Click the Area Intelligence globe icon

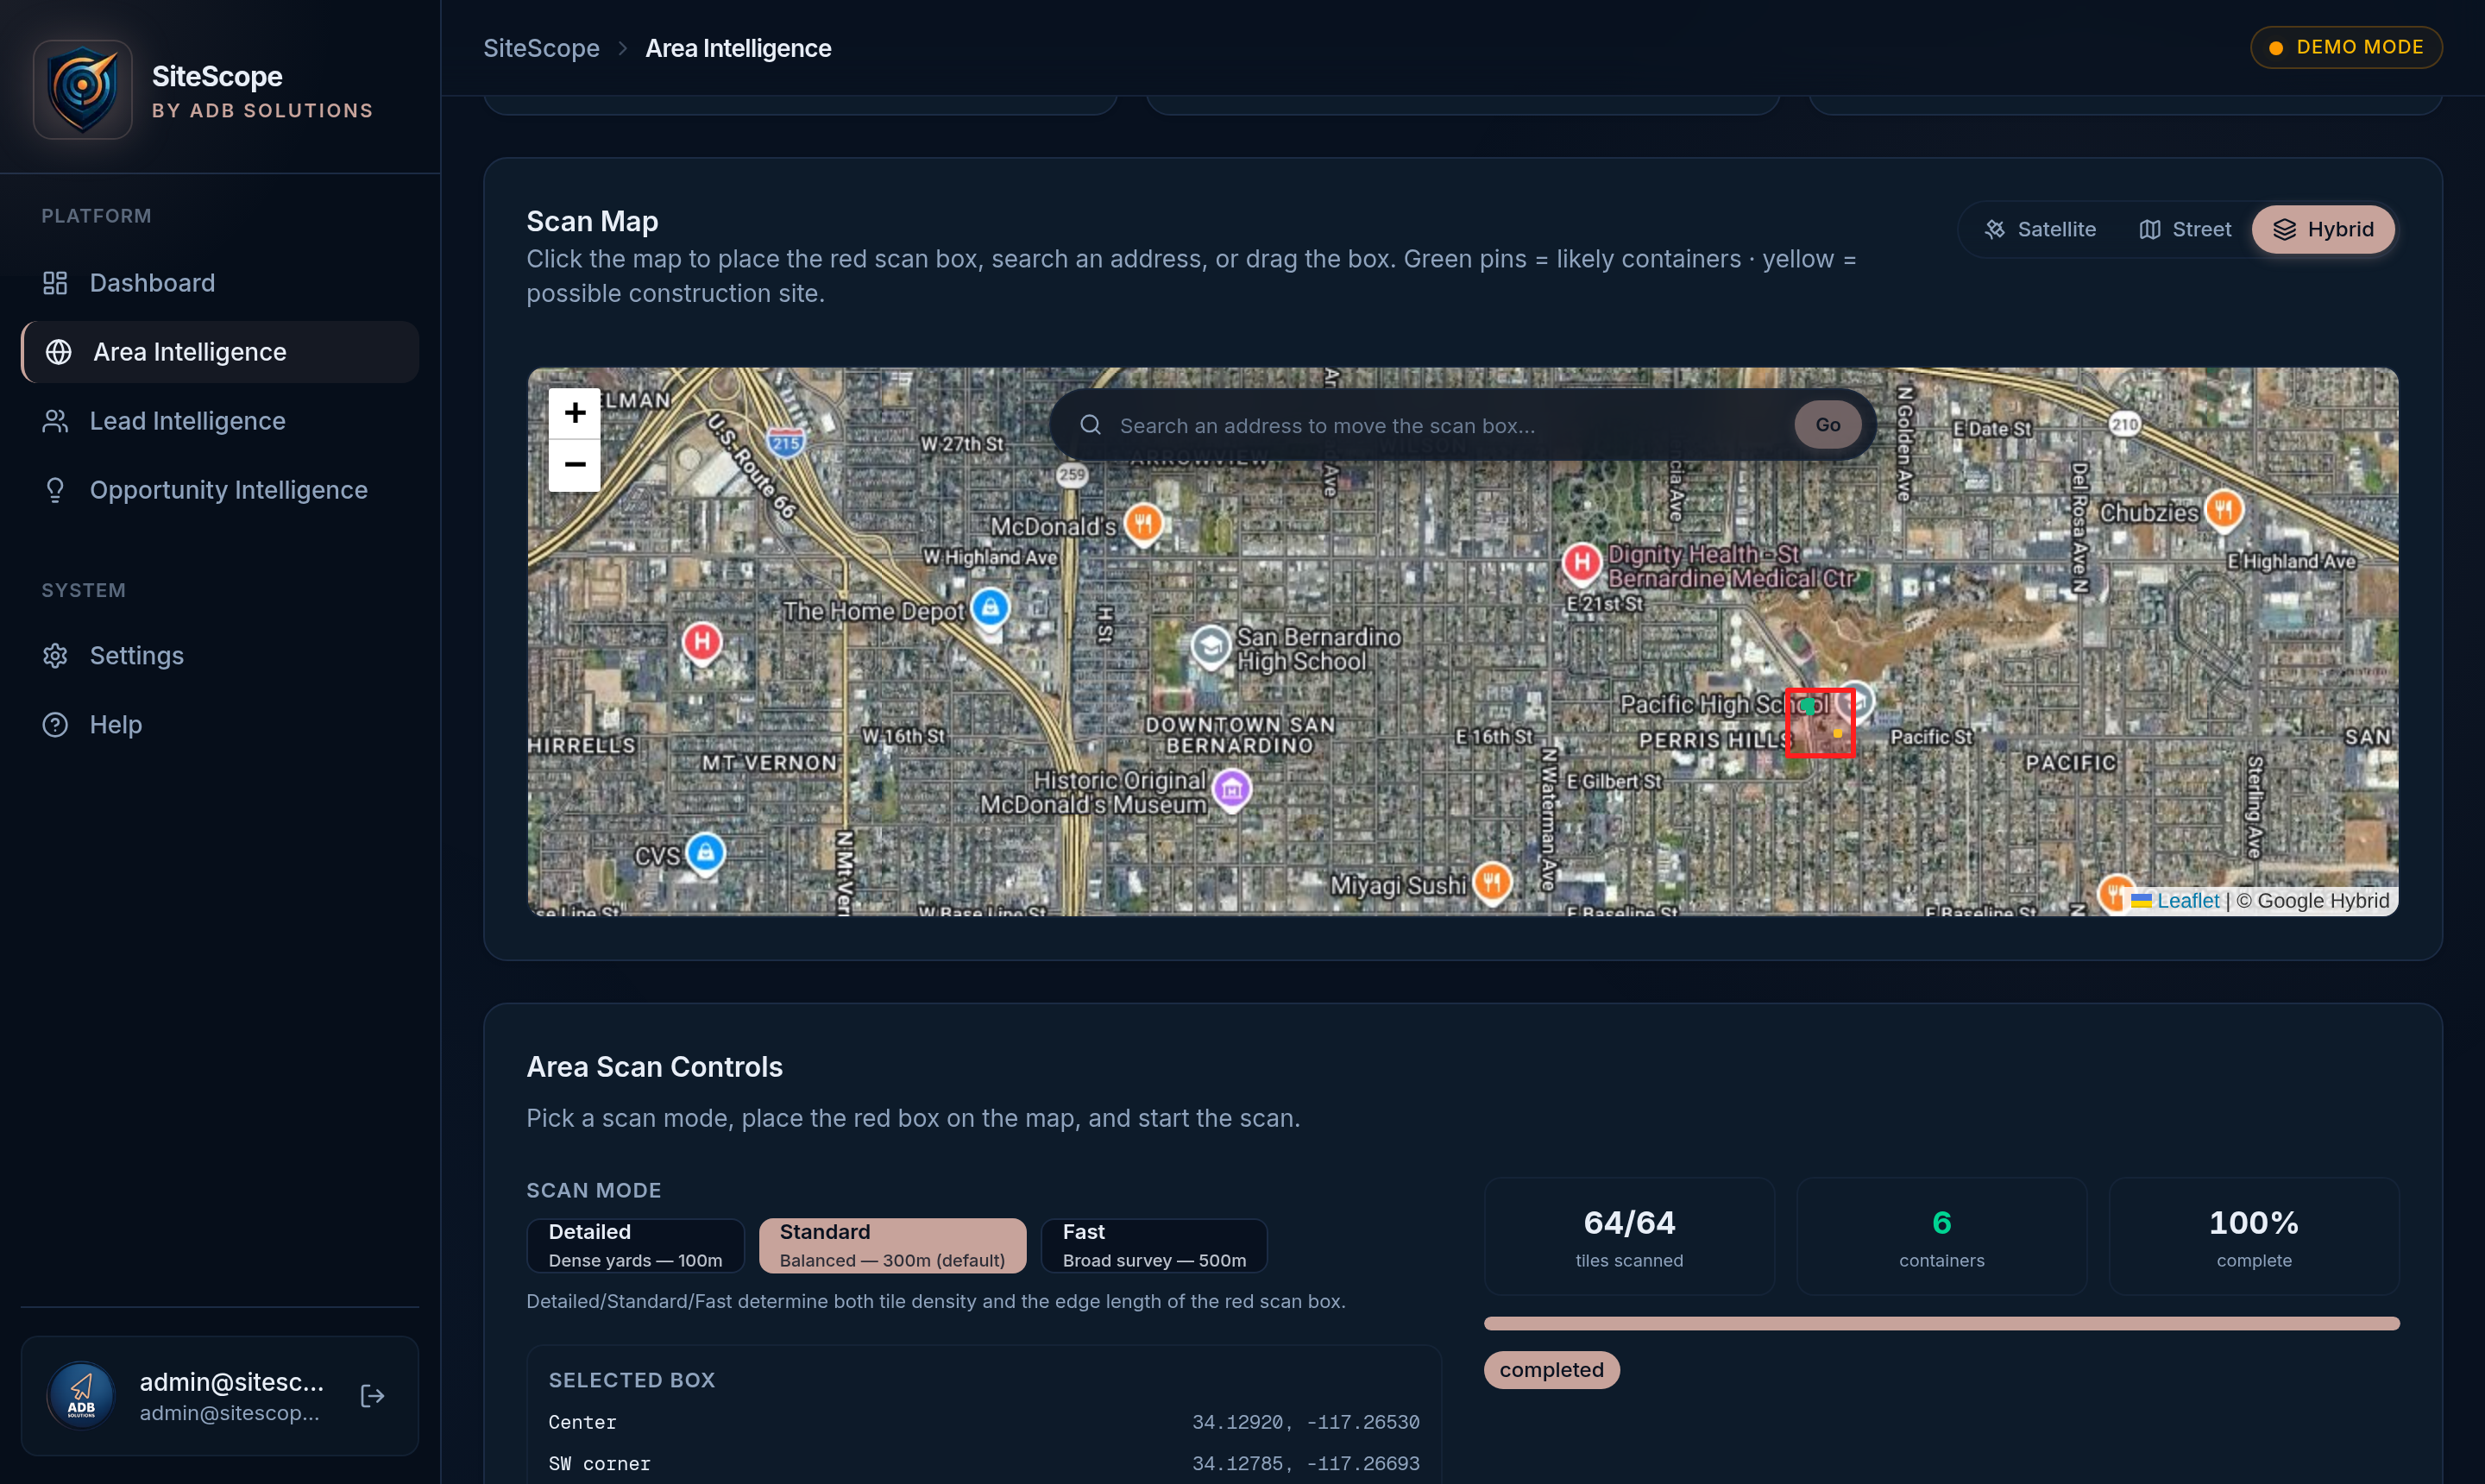tap(59, 352)
